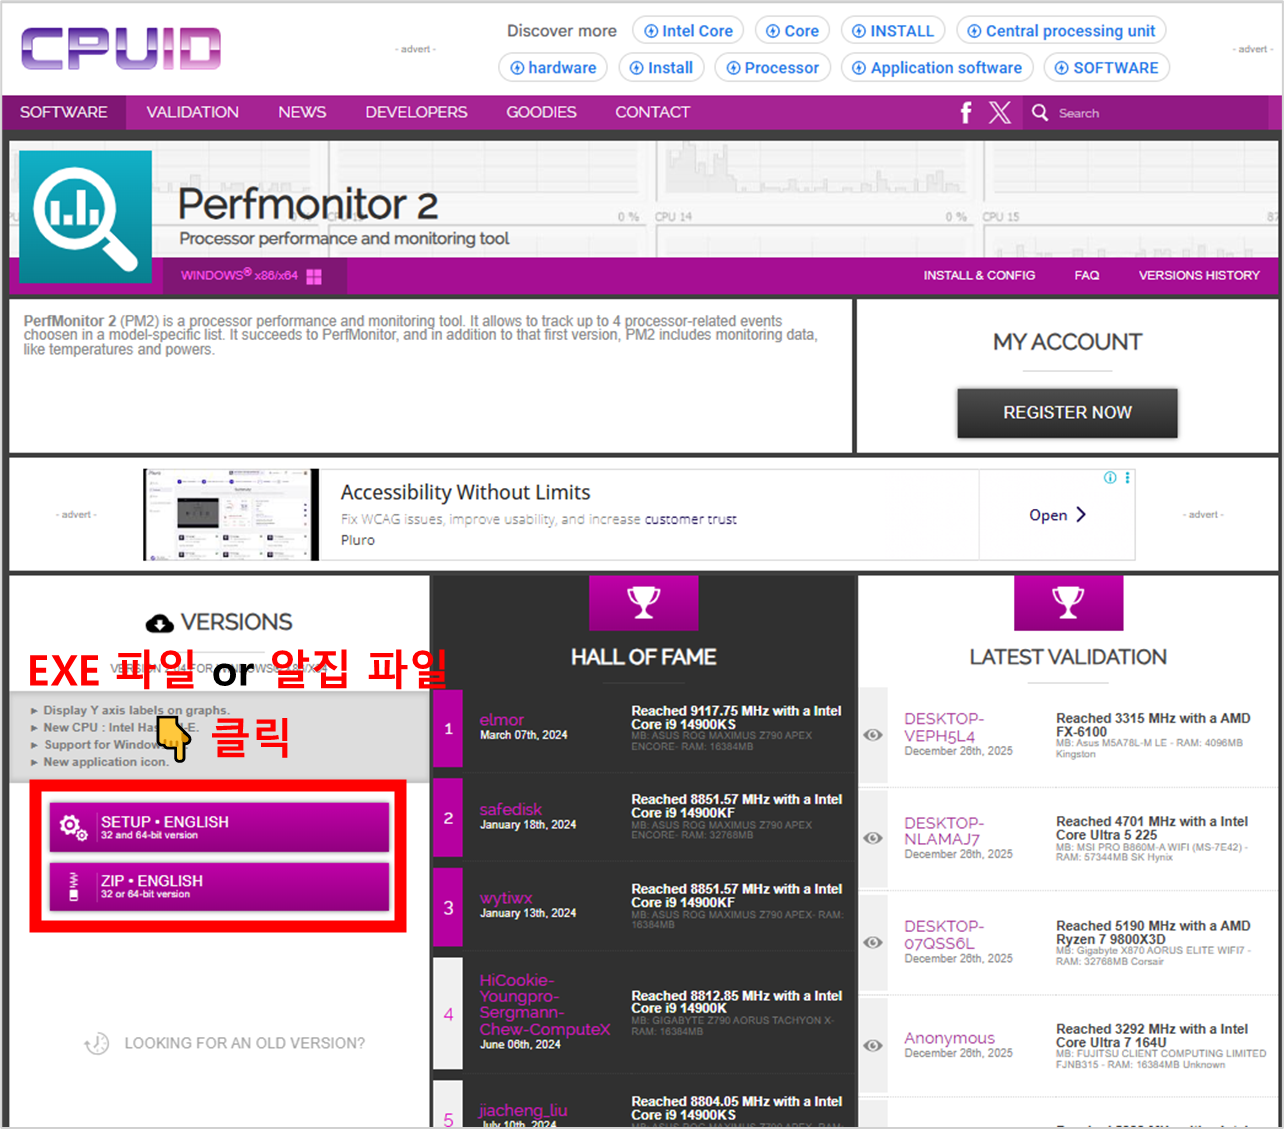This screenshot has height=1129, width=1284.
Task: Click the REGISTER NOW button
Action: [x=1067, y=413]
